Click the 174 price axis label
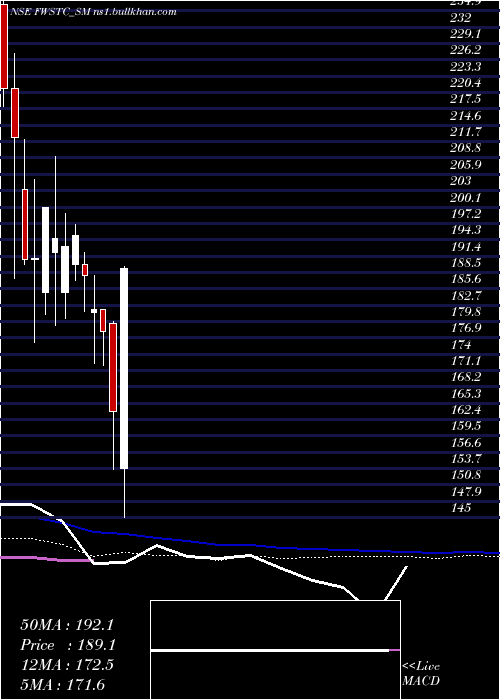The image size is (500, 700). tap(461, 345)
